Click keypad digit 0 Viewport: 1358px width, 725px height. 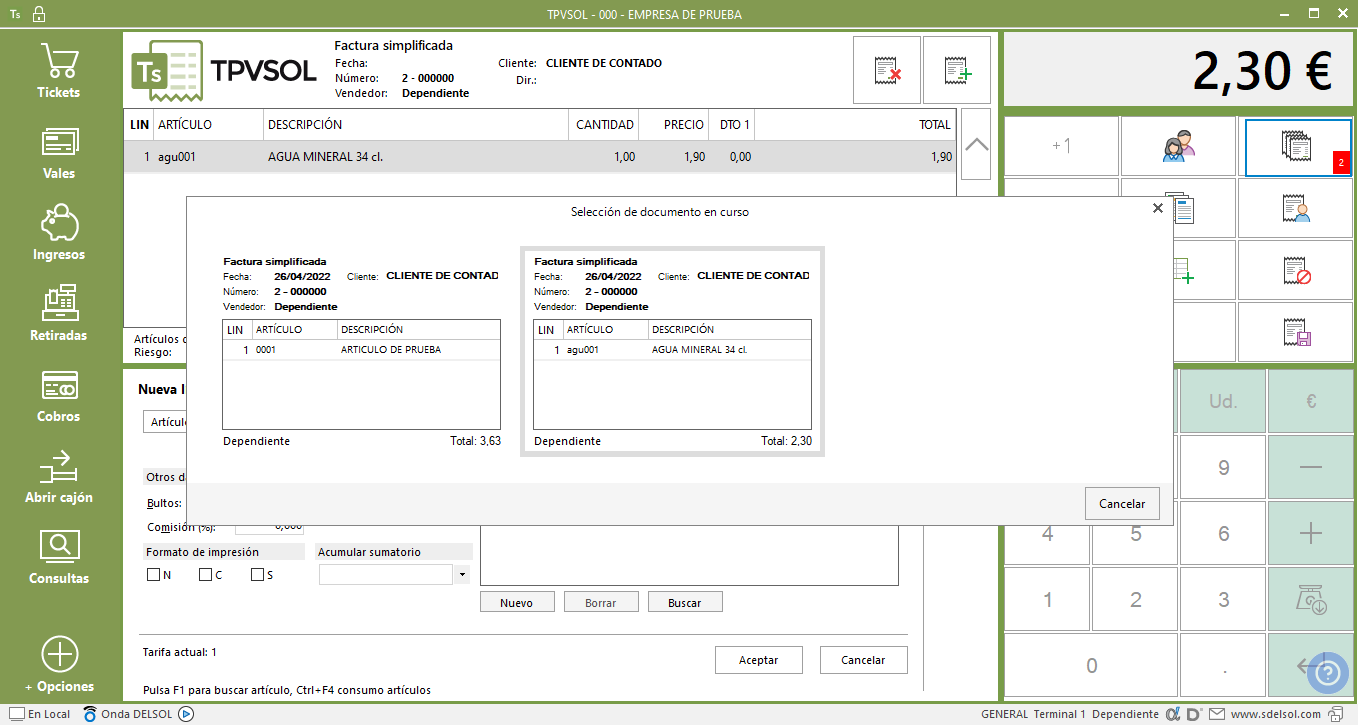(x=1091, y=666)
